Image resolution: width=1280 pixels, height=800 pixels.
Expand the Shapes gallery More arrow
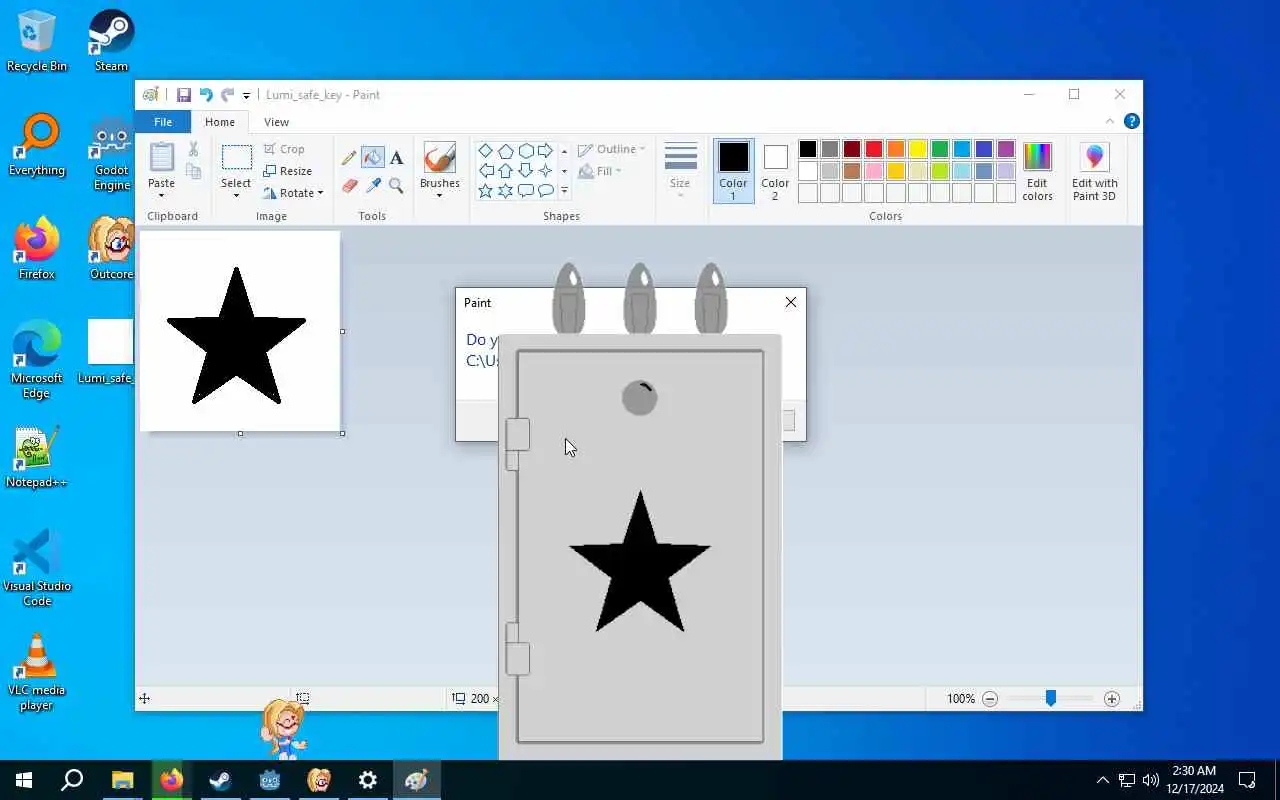[x=564, y=191]
